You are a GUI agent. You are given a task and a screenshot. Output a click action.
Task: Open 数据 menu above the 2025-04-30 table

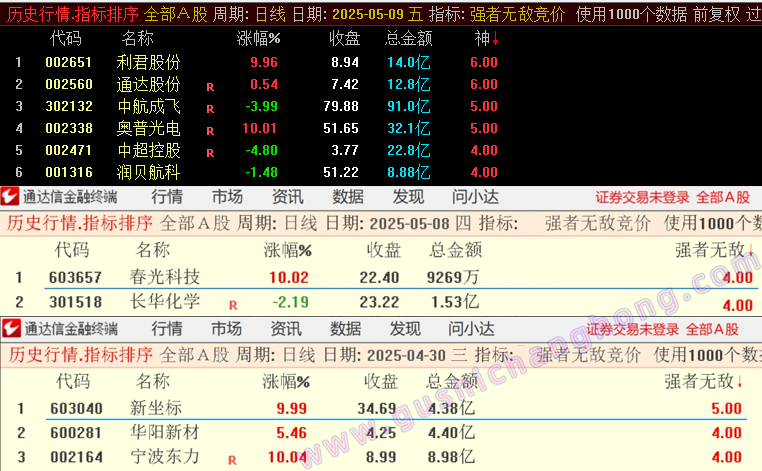pyautogui.click(x=345, y=329)
